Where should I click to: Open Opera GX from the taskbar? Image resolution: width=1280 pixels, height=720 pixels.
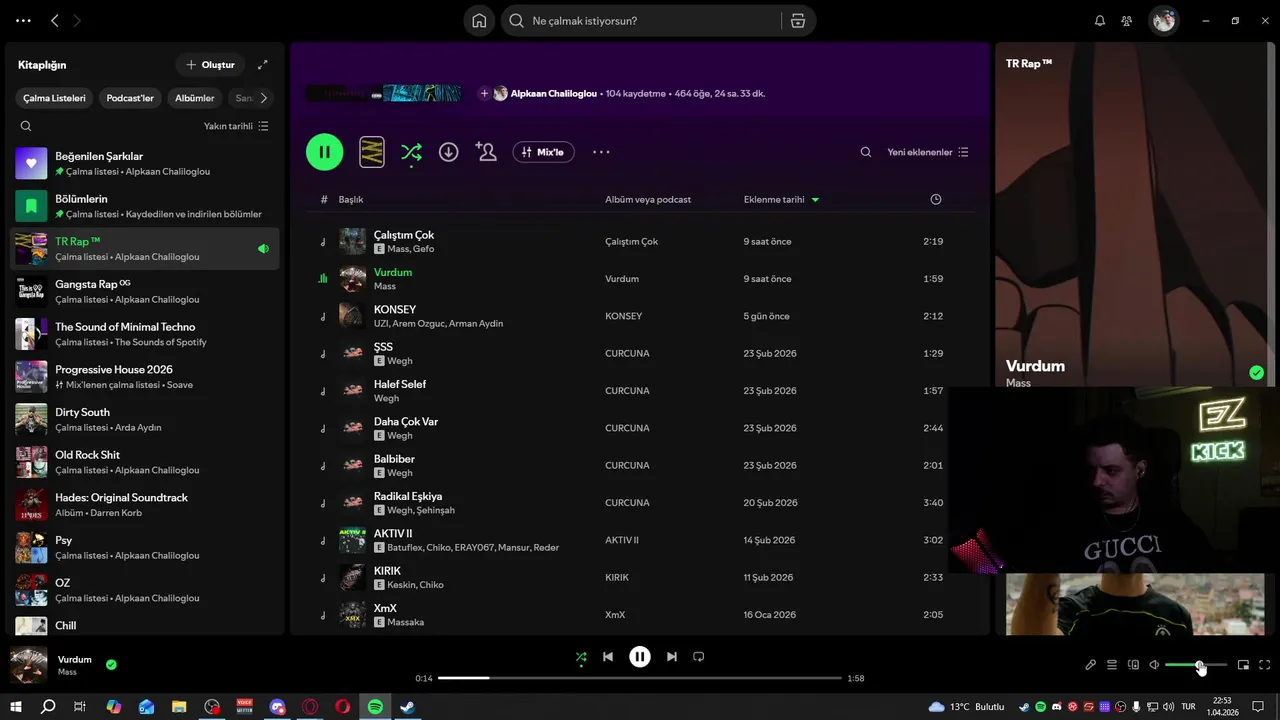[x=310, y=707]
